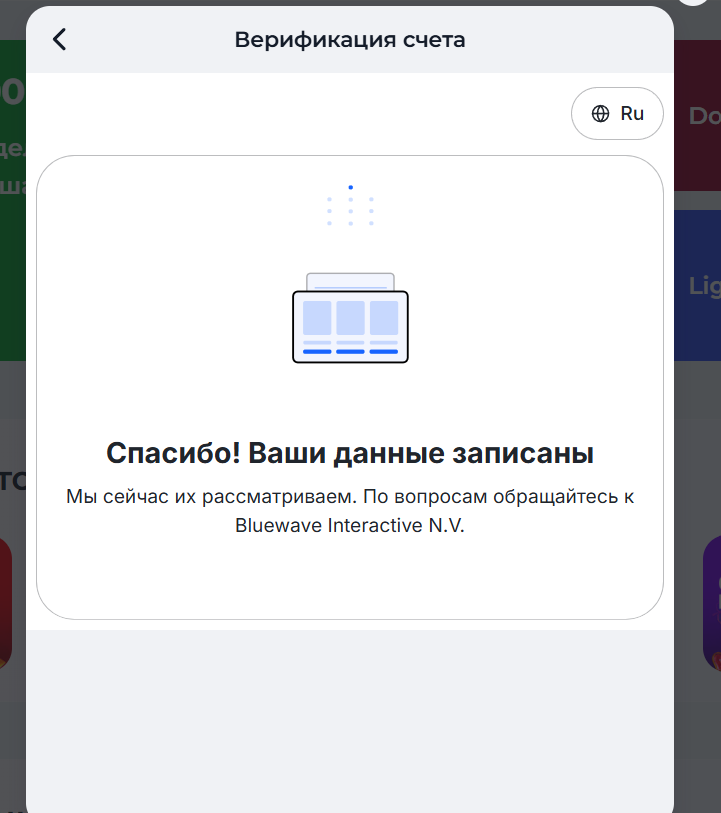
Task: Click the right column of the illustration
Action: 384,318
